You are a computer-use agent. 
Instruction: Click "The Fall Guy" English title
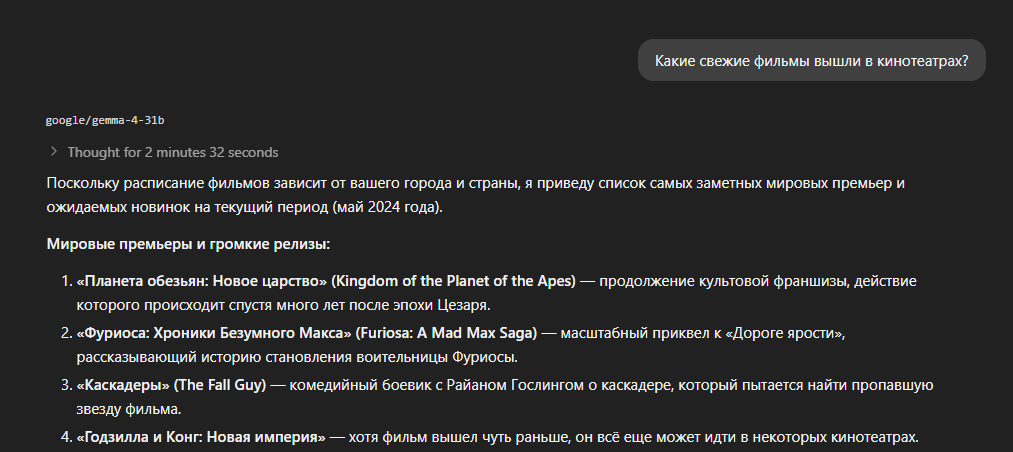click(220, 385)
